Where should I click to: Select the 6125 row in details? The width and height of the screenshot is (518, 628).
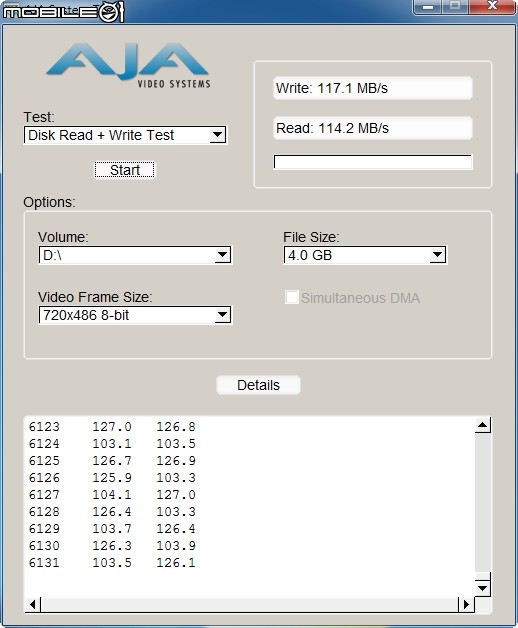112,461
